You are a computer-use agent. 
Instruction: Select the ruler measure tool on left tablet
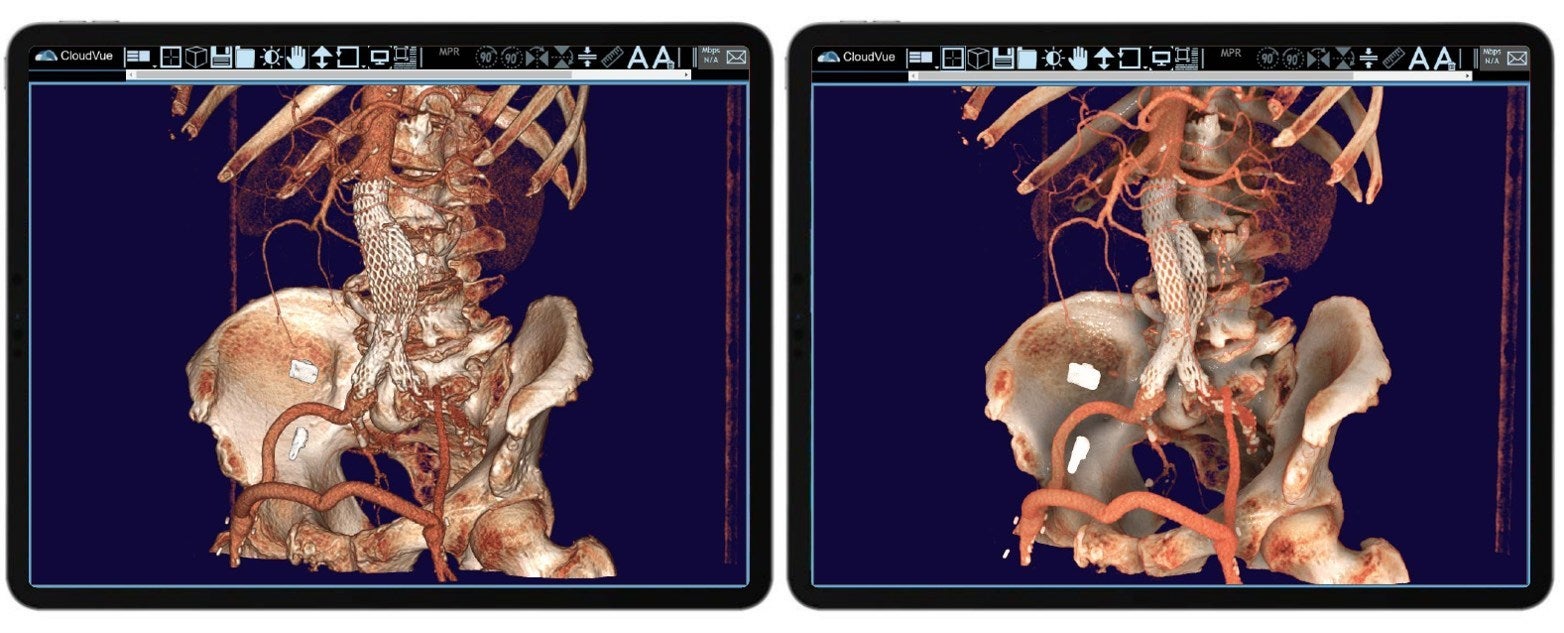[x=612, y=57]
